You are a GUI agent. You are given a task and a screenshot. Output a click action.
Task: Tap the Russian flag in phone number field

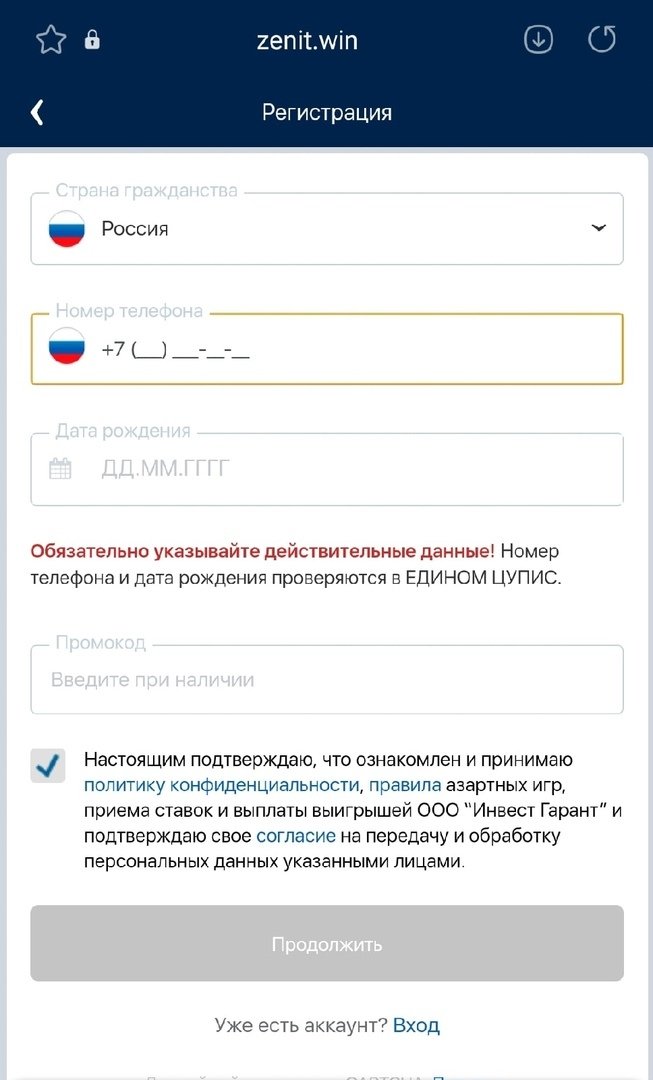point(67,349)
